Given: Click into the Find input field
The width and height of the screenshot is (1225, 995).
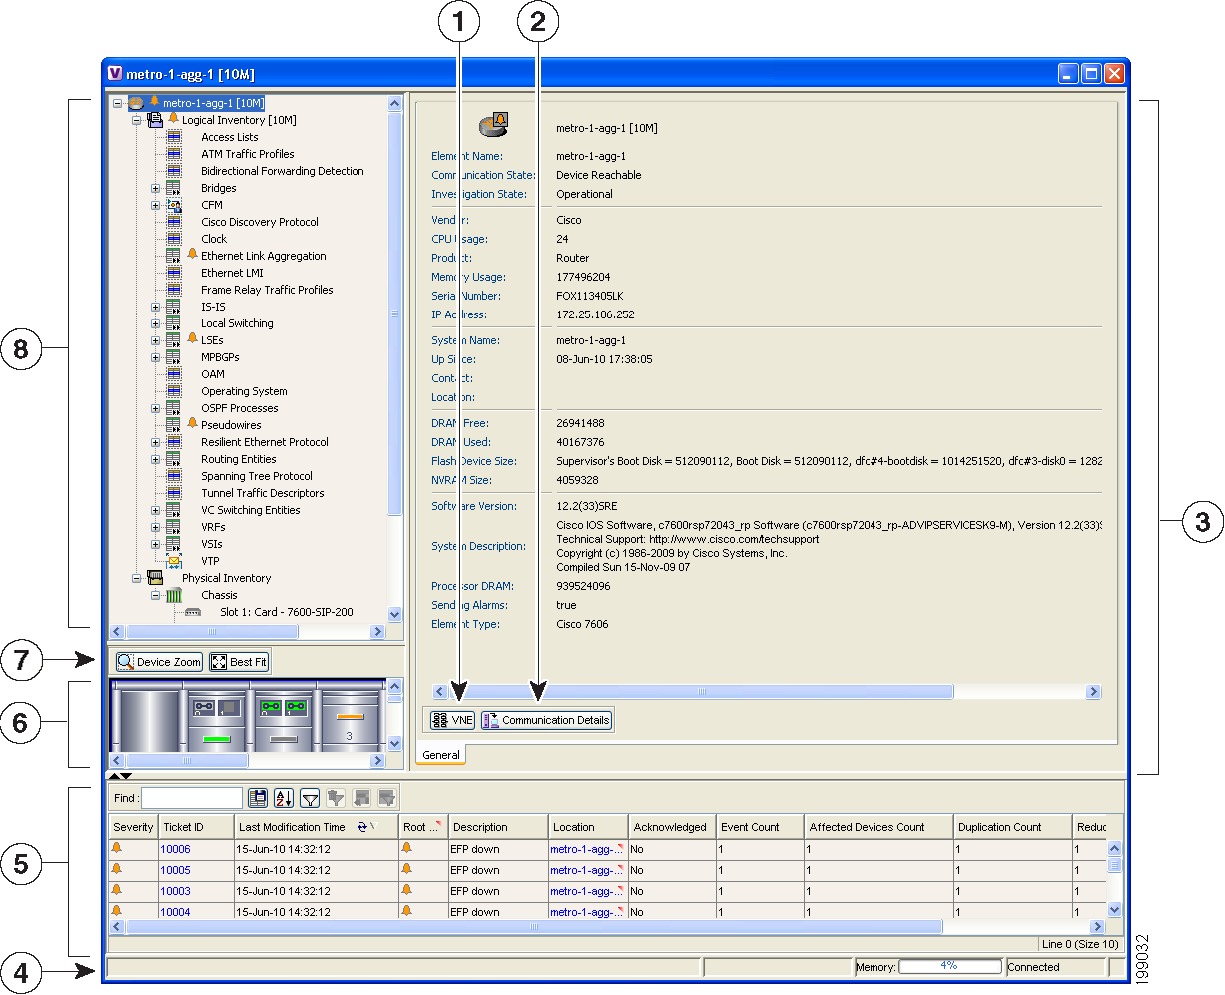Looking at the screenshot, I should coord(193,798).
